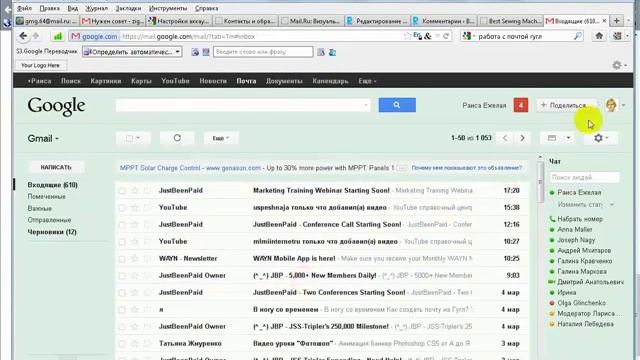Click the НАПИСАТЬ compose button
Screen dimensions: 640x360
[x=56, y=167]
